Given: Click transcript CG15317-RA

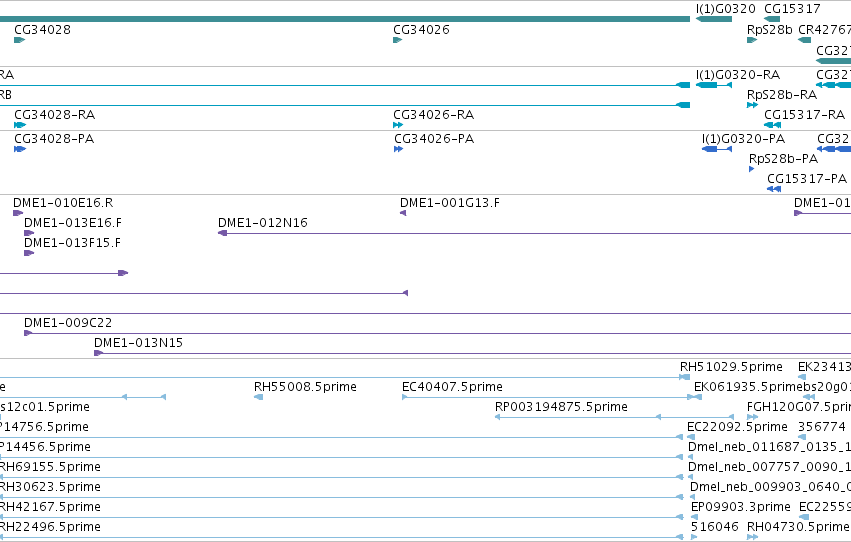Looking at the screenshot, I should (x=804, y=114).
